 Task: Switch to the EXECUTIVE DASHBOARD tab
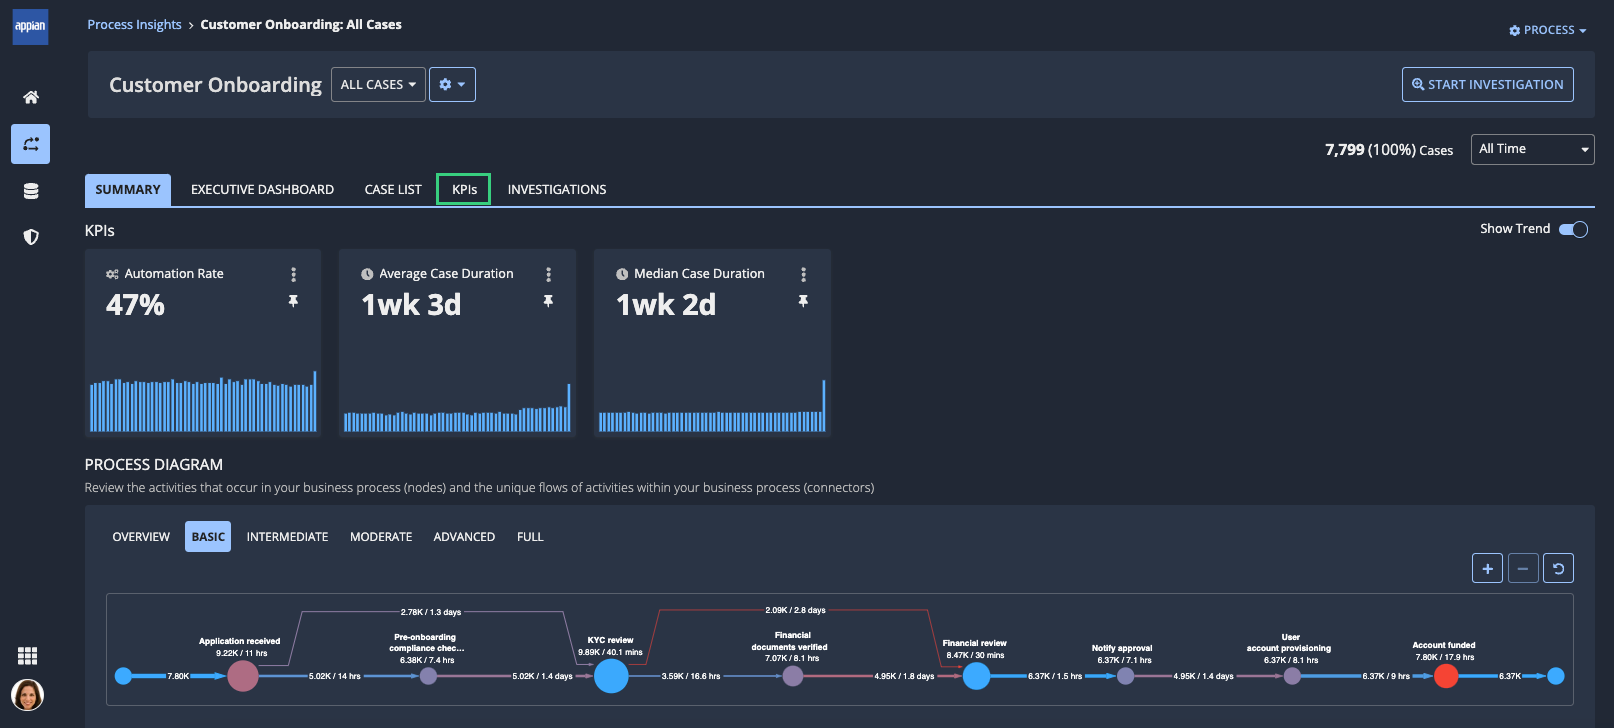(262, 190)
